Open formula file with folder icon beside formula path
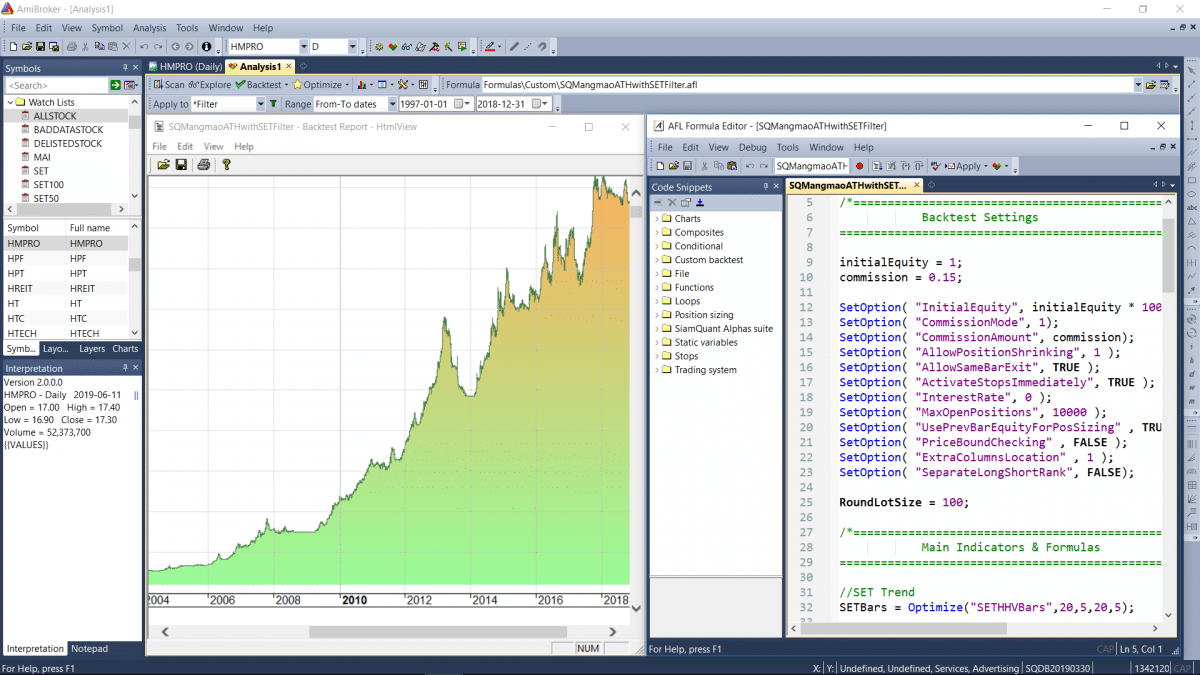This screenshot has width=1200, height=675. point(1151,85)
